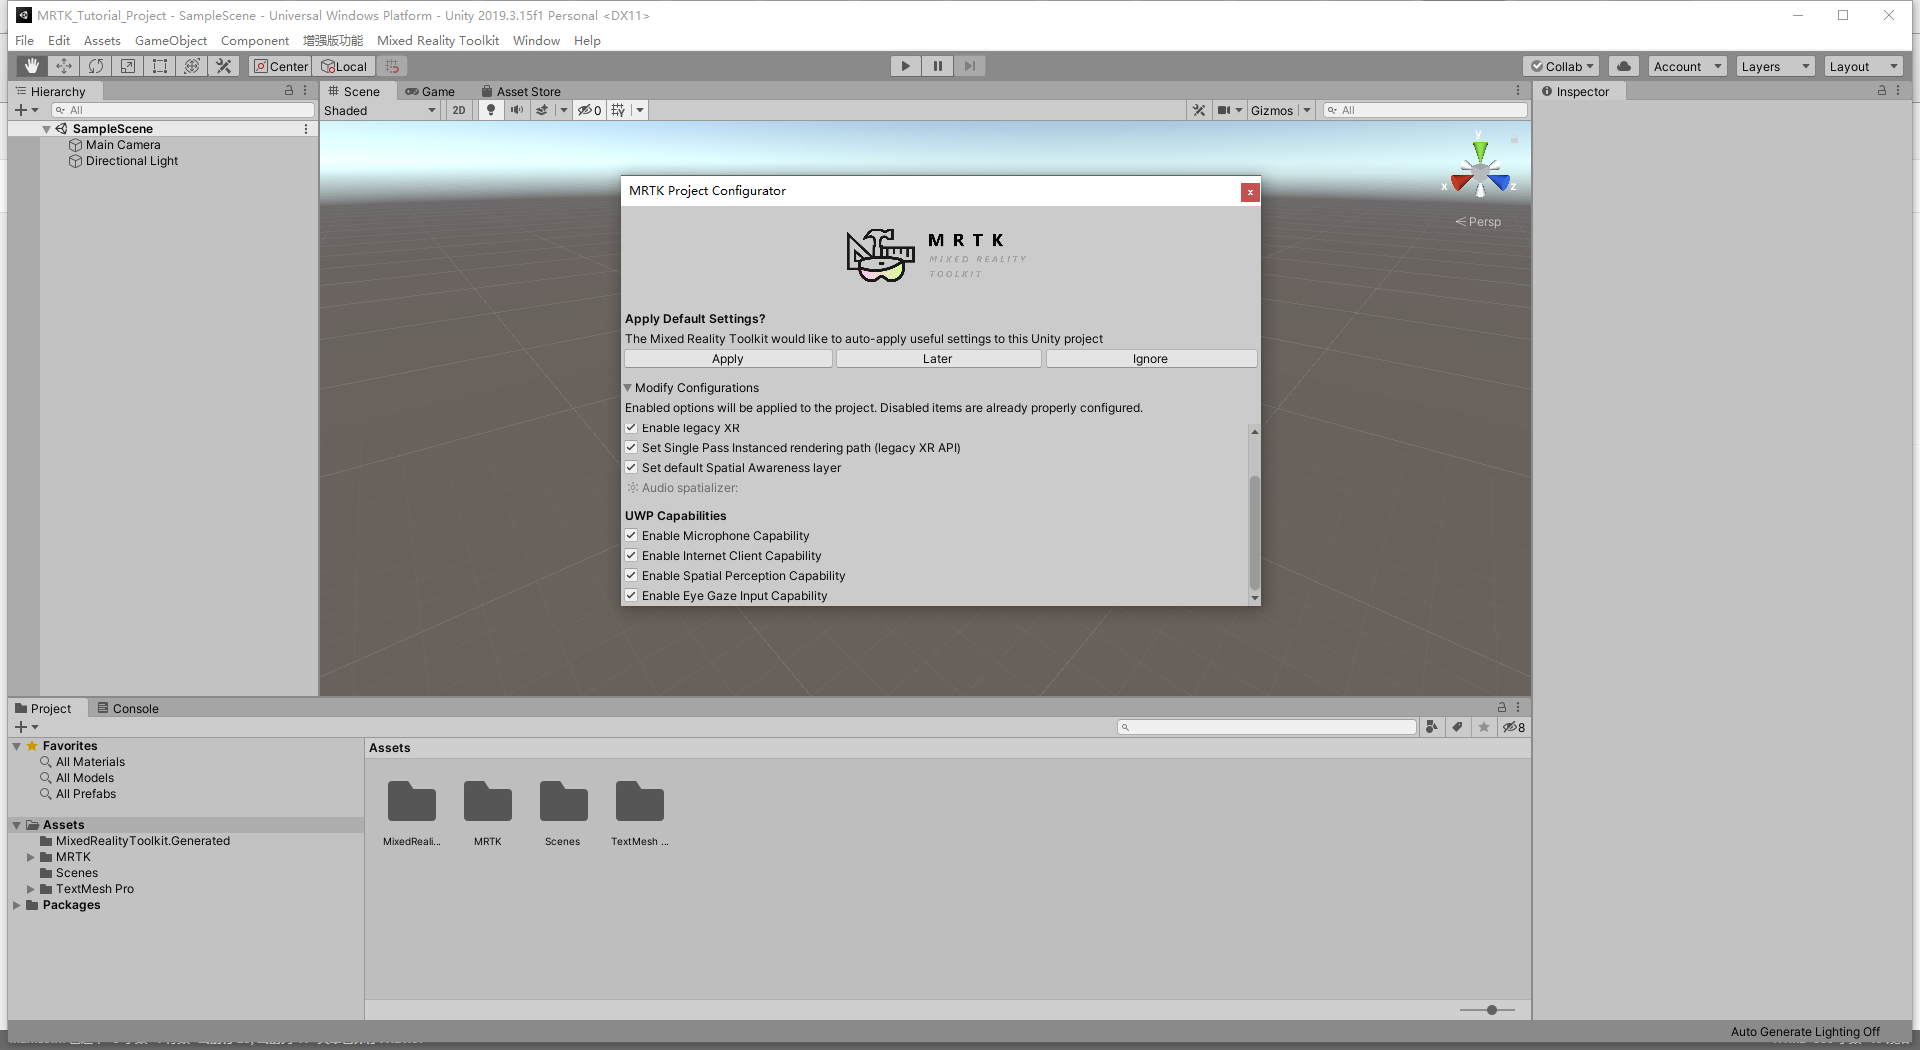The image size is (1920, 1050).
Task: Expand the MRTK folder in Project tree
Action: tap(31, 857)
